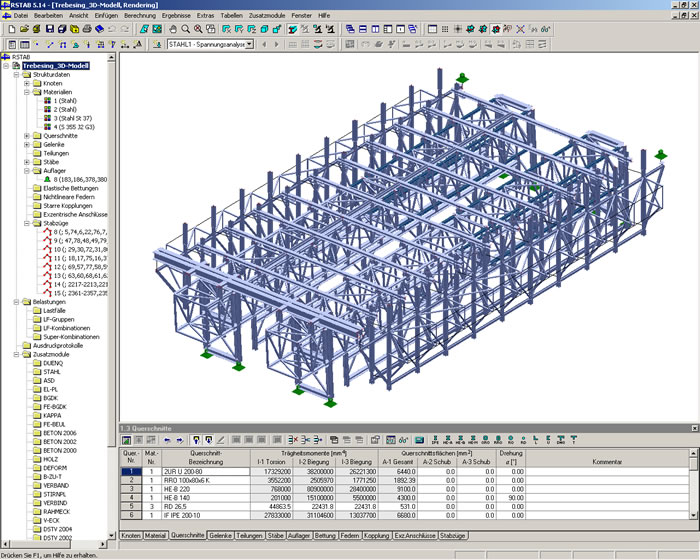The image size is (700, 560).
Task: Select the BETON 2006 module
Action: click(x=60, y=433)
